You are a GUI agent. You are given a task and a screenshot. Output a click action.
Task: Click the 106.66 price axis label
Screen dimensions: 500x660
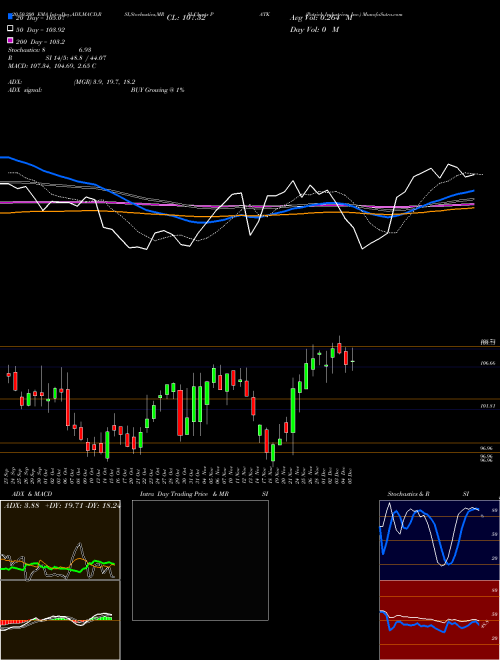tap(488, 363)
